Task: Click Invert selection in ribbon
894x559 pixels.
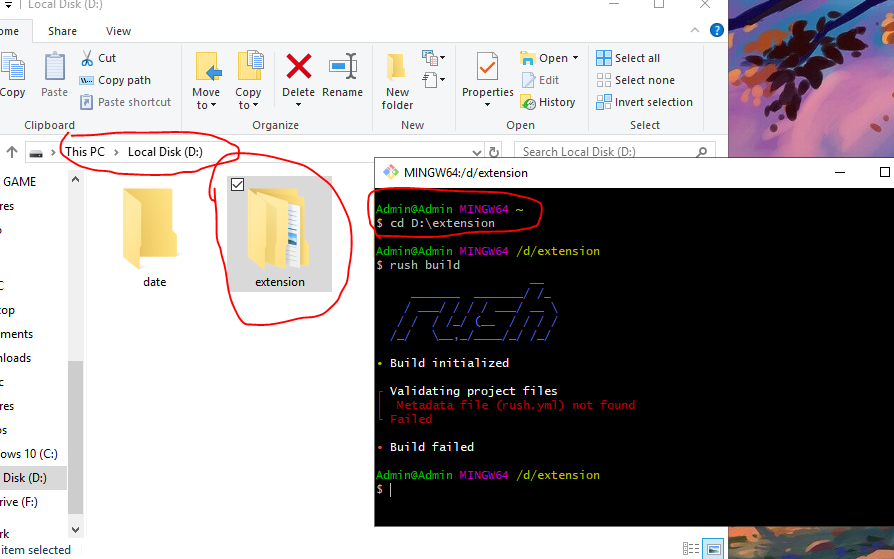Action: click(645, 102)
